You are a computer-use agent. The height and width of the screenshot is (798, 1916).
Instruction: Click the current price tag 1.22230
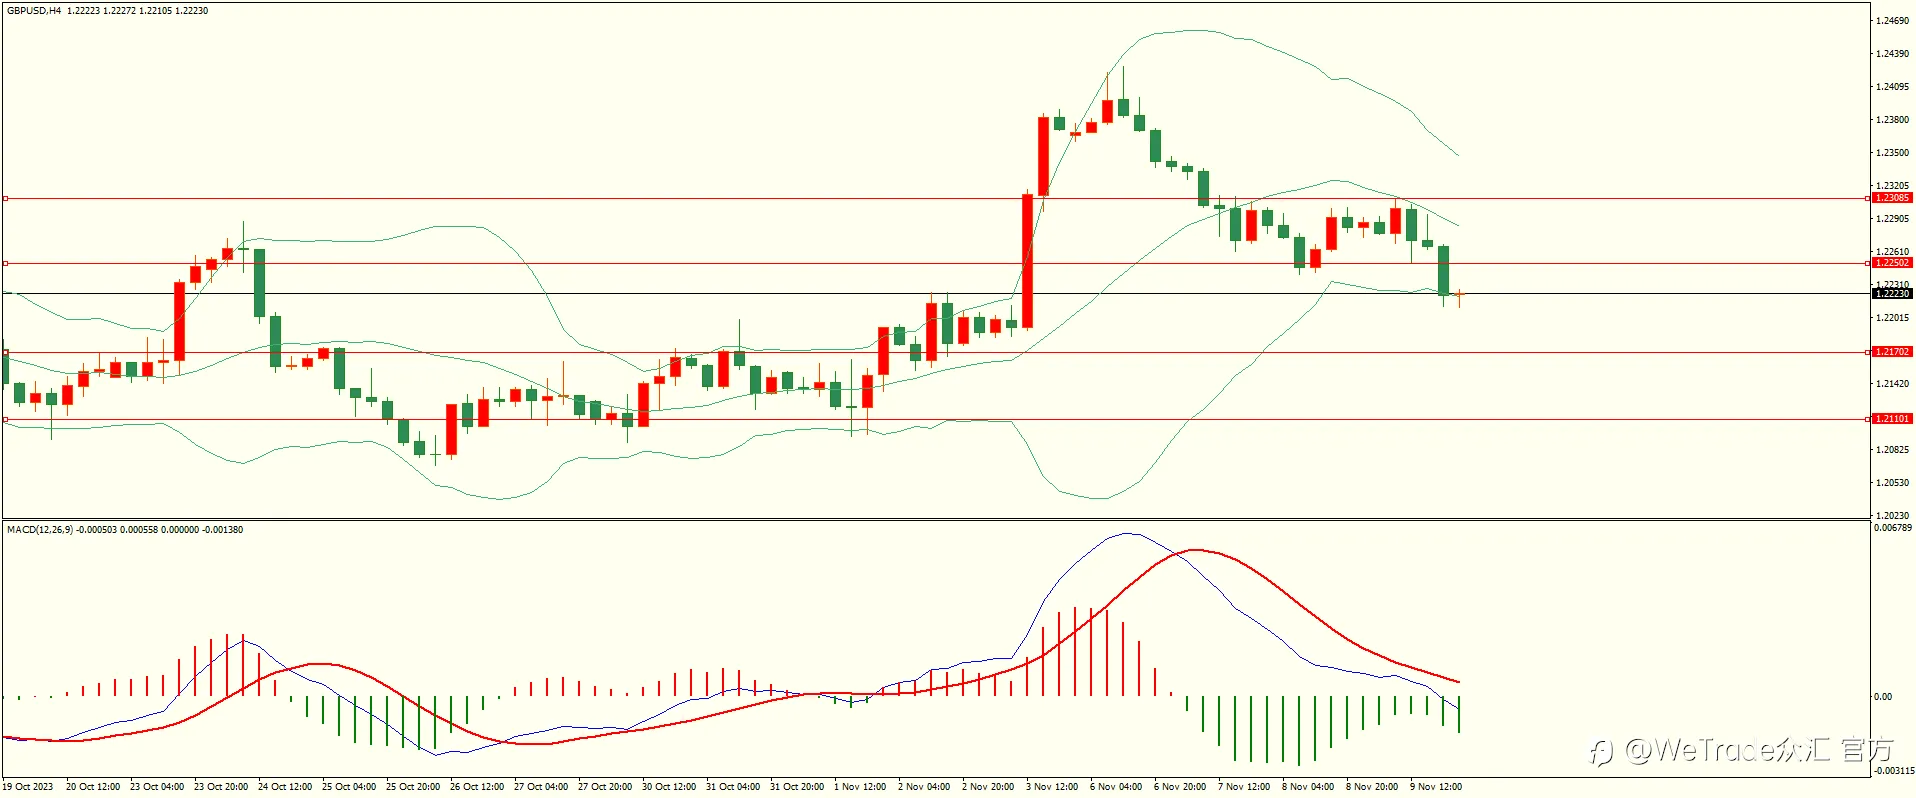tap(1892, 294)
